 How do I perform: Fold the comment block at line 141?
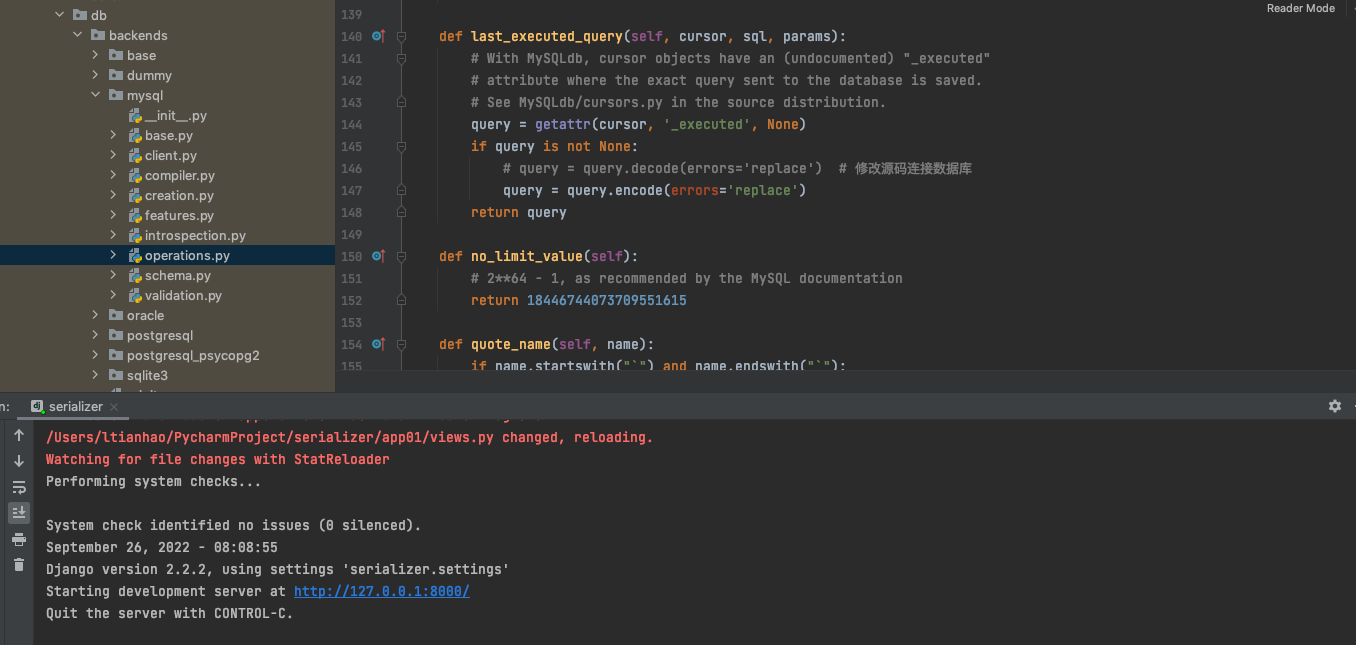(x=401, y=58)
